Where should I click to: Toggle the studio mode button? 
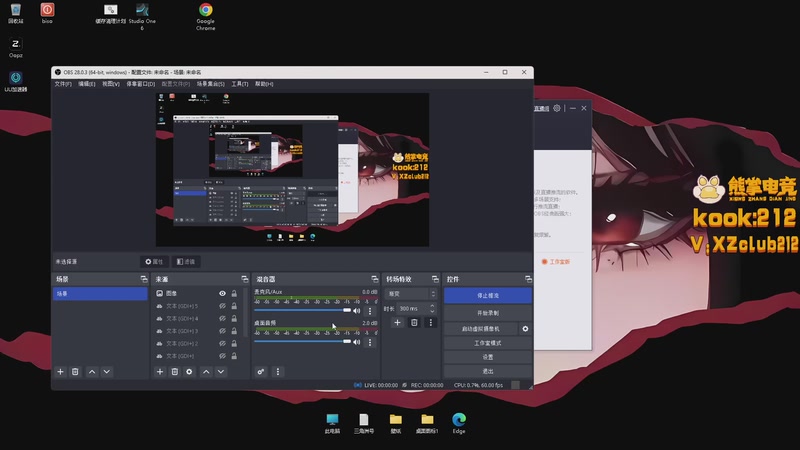488,343
